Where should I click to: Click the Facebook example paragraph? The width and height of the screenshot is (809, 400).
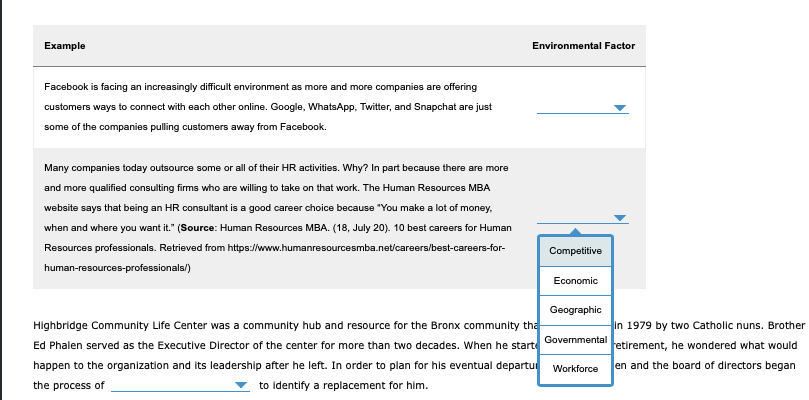point(268,107)
